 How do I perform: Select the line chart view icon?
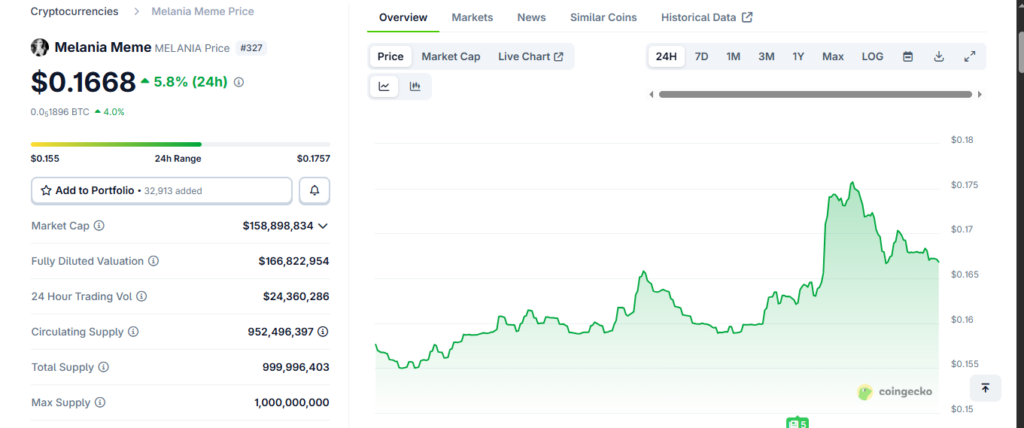coord(384,87)
